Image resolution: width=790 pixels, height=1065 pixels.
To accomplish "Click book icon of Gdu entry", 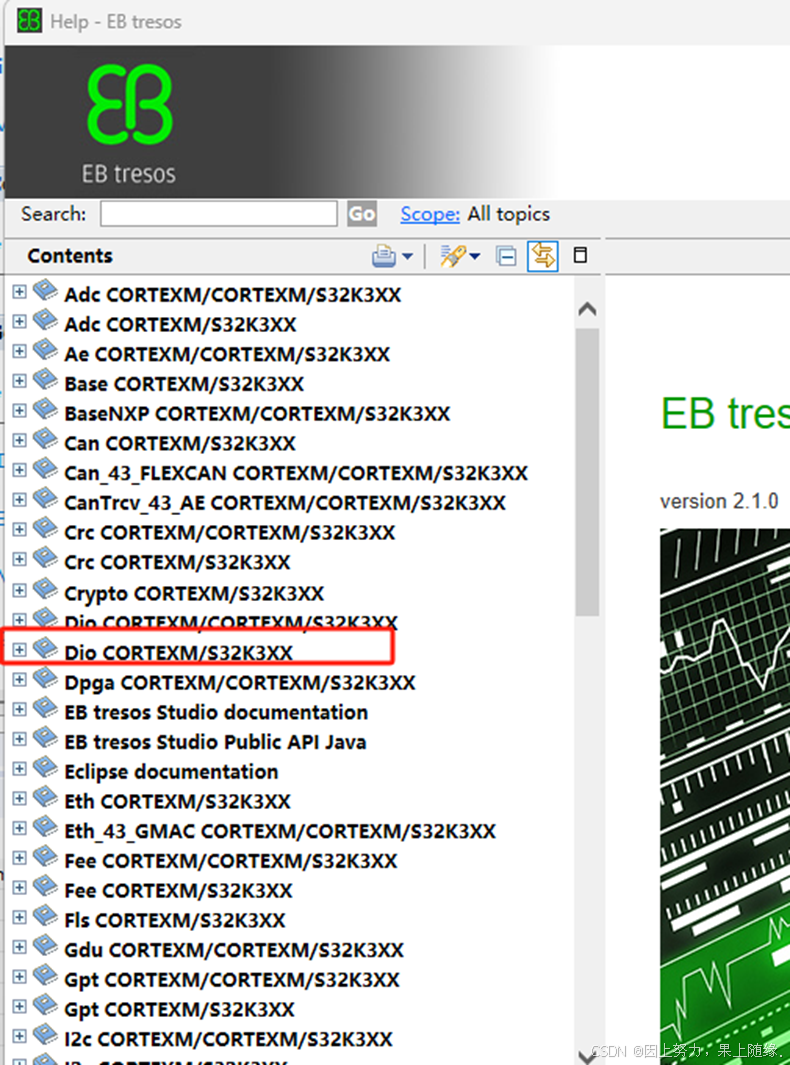I will click(x=46, y=945).
